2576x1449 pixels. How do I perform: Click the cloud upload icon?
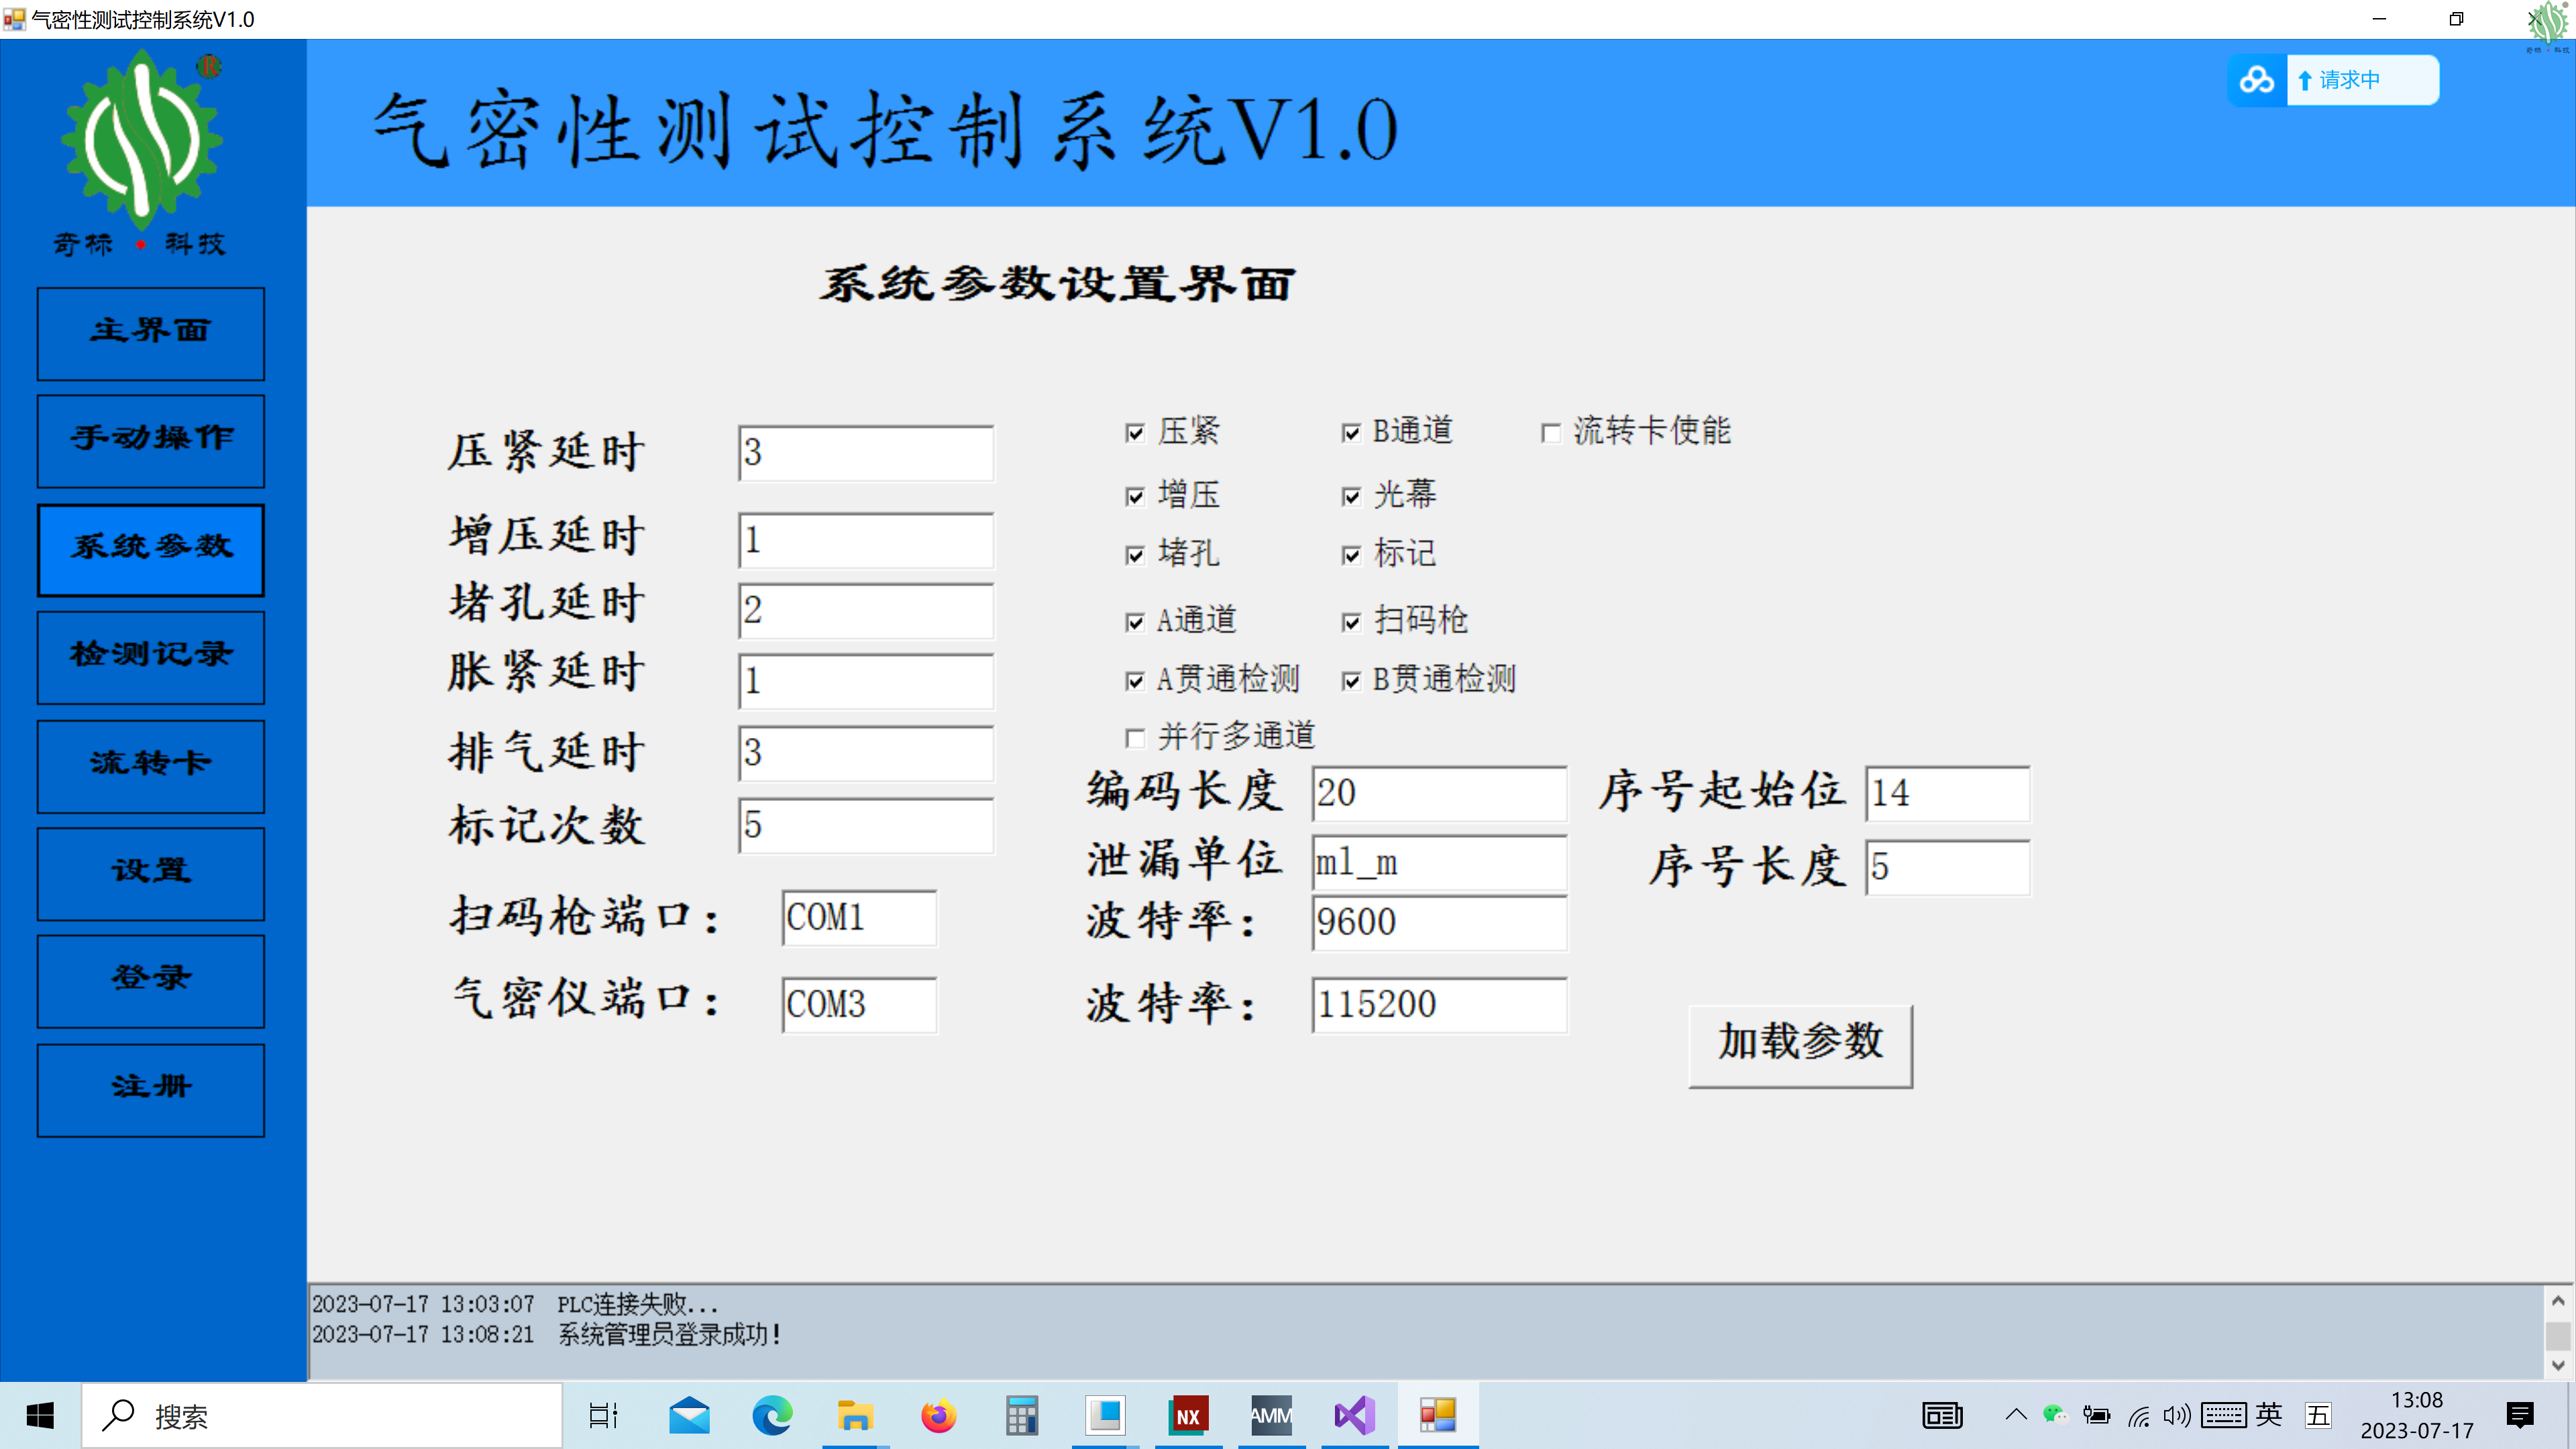click(2256, 80)
